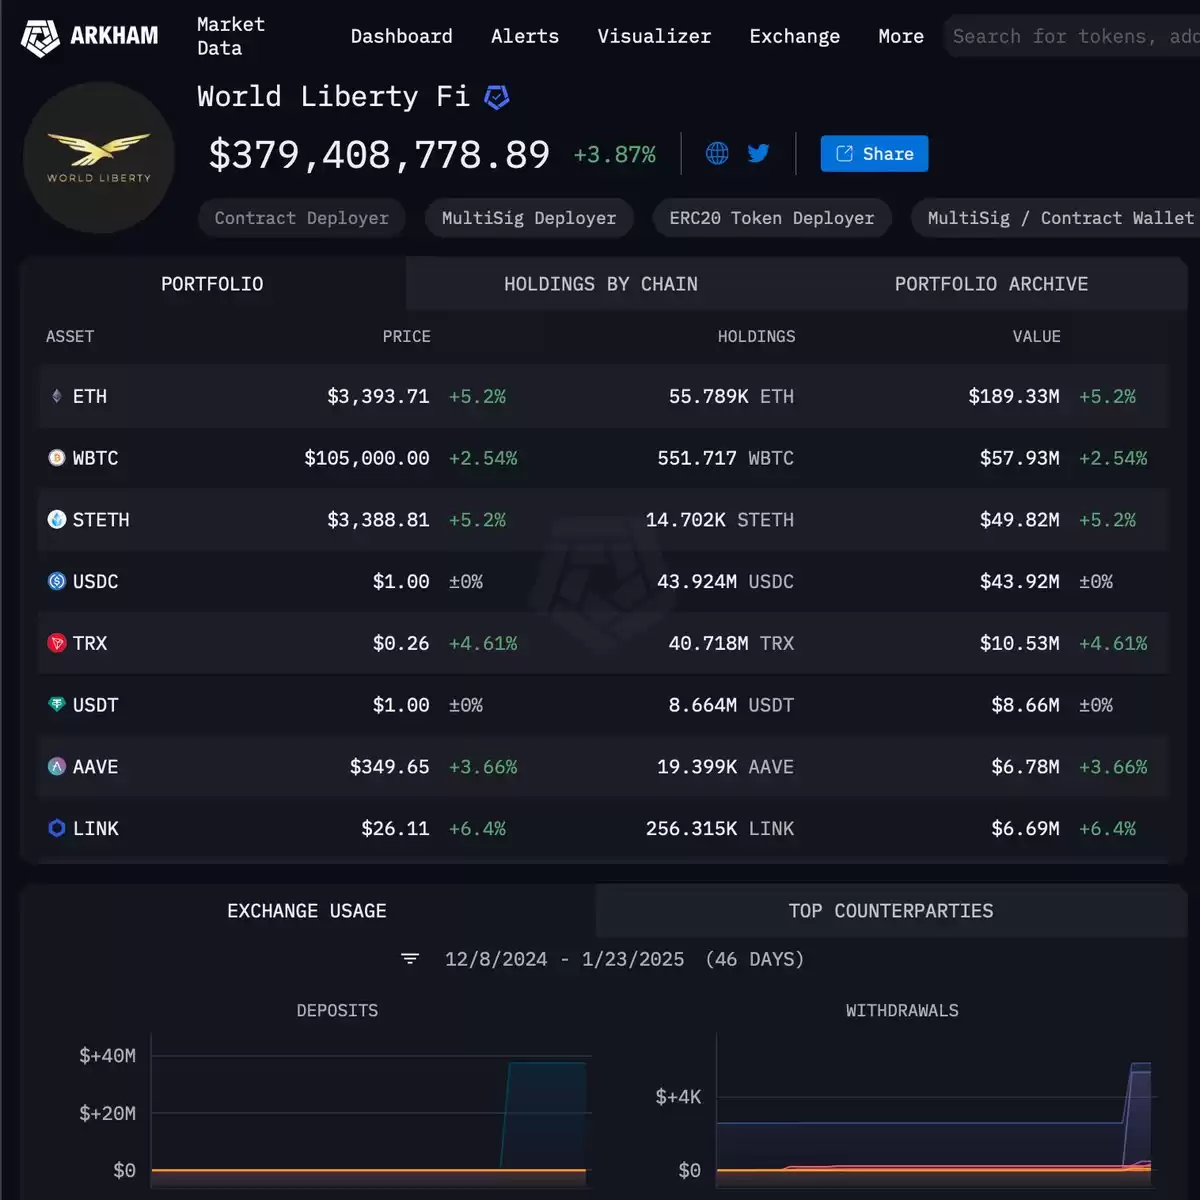Click the WBTC asset icon

point(57,458)
